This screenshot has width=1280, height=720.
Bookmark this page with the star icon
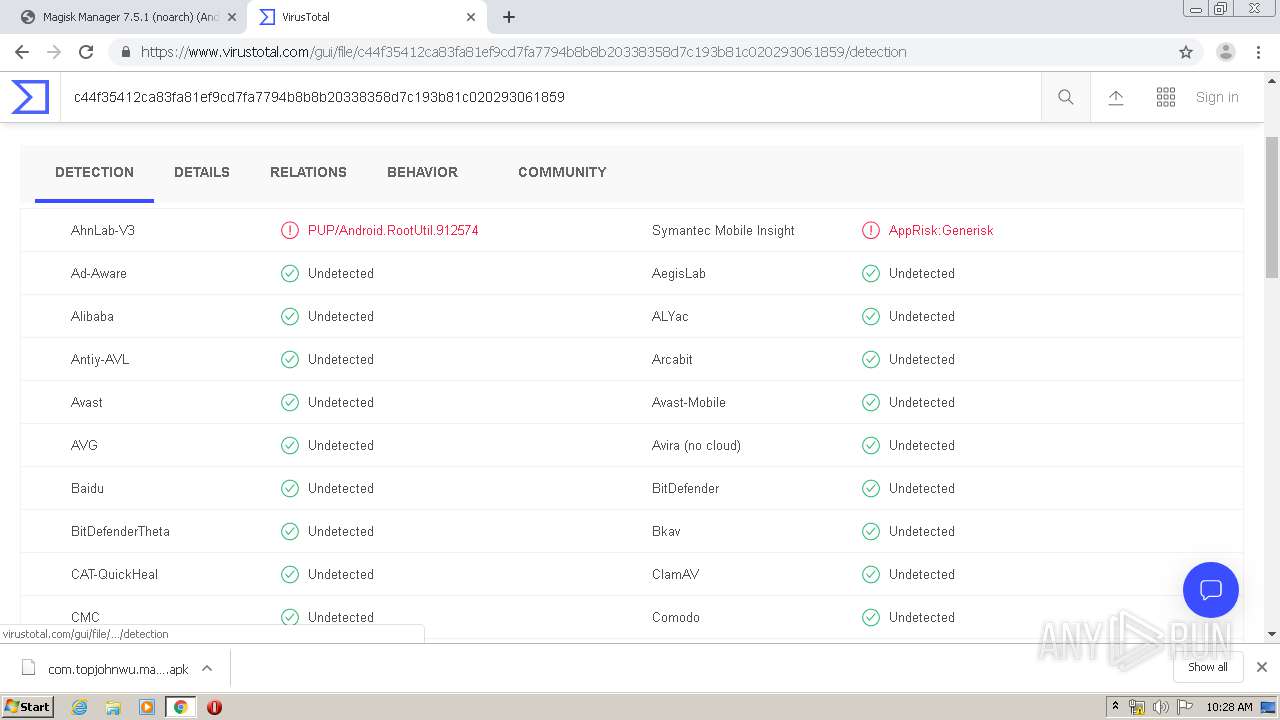1186,52
